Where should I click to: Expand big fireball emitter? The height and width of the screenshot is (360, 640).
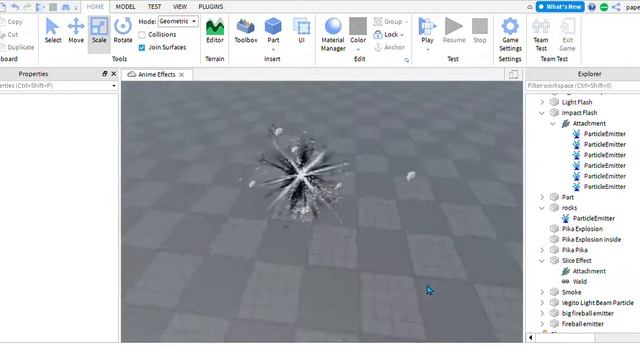coord(542,313)
